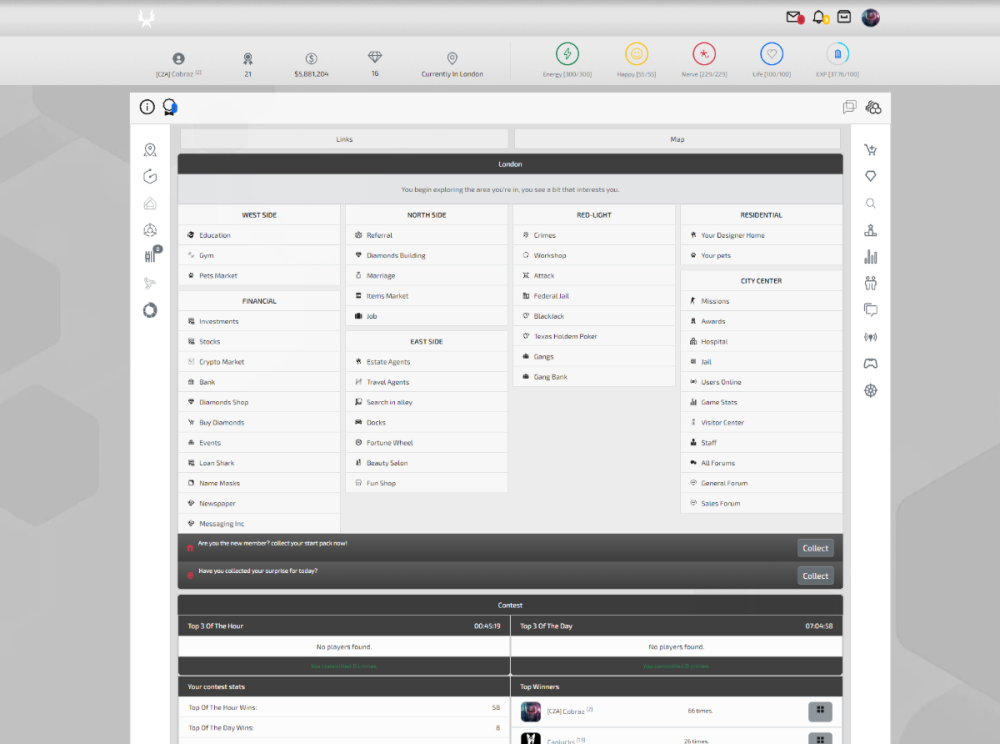Click the magnifier search icon in right sidebar
Viewport: 1000px width, 744px height.
(871, 203)
